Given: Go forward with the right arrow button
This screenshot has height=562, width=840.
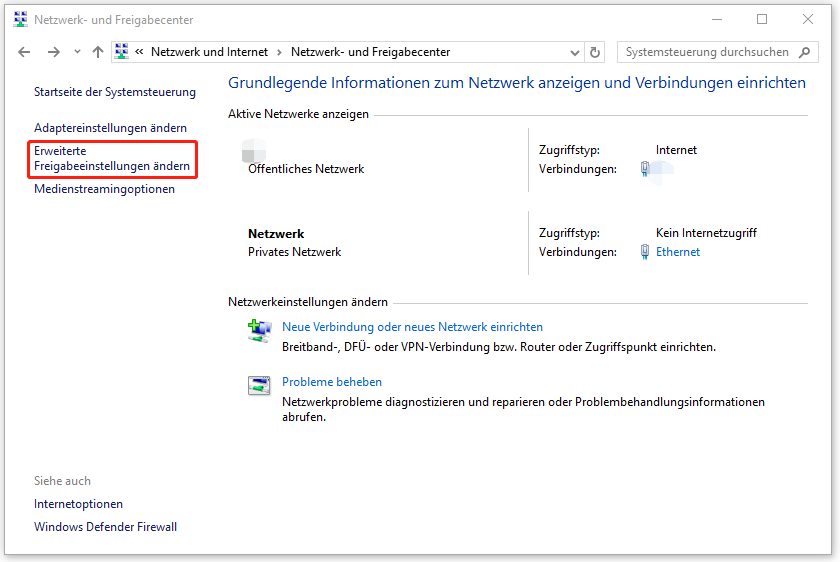Looking at the screenshot, I should [54, 52].
